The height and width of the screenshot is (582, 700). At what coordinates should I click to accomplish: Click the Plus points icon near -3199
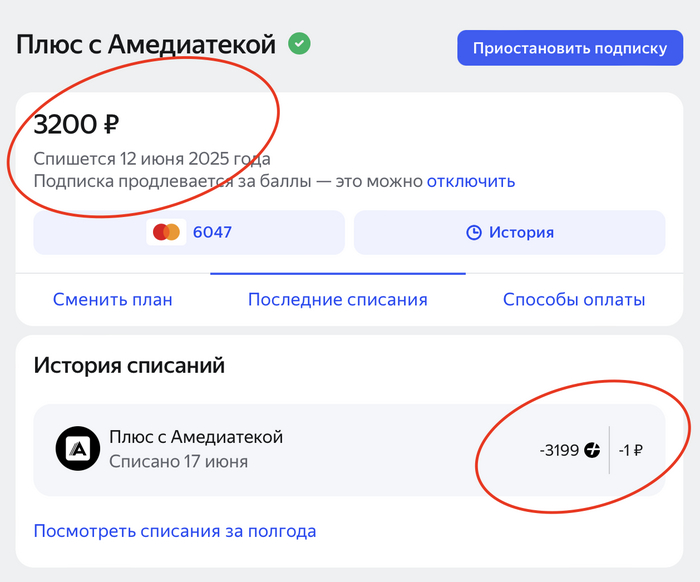pyautogui.click(x=592, y=450)
